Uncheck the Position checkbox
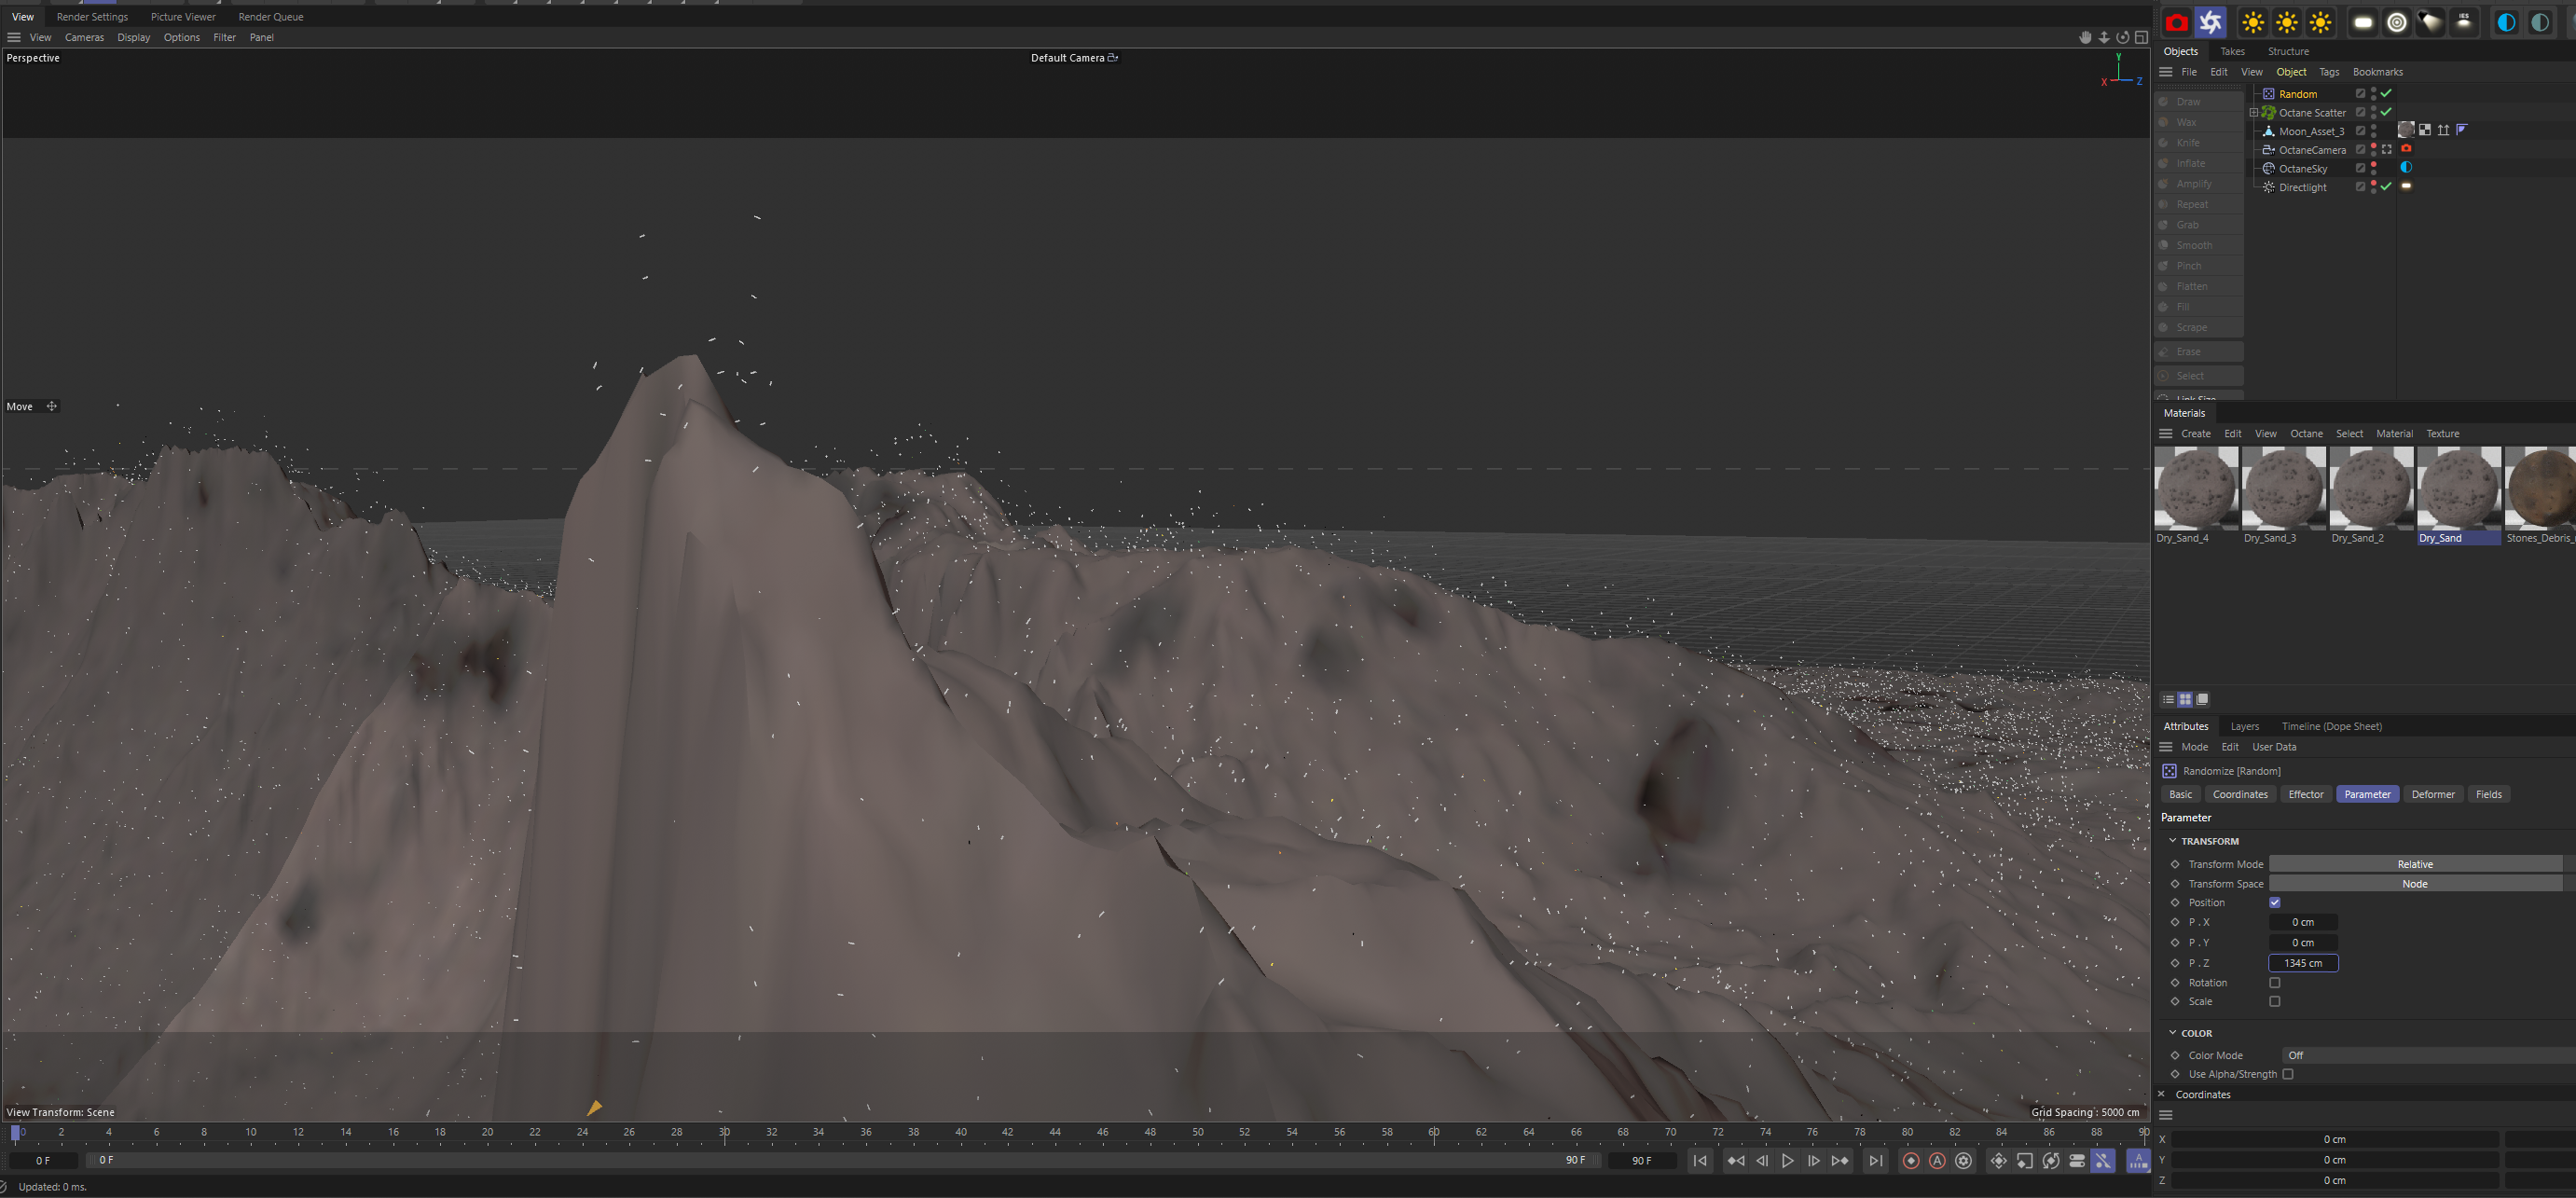Screen dimensions: 2576x1198 pyautogui.click(x=2274, y=903)
